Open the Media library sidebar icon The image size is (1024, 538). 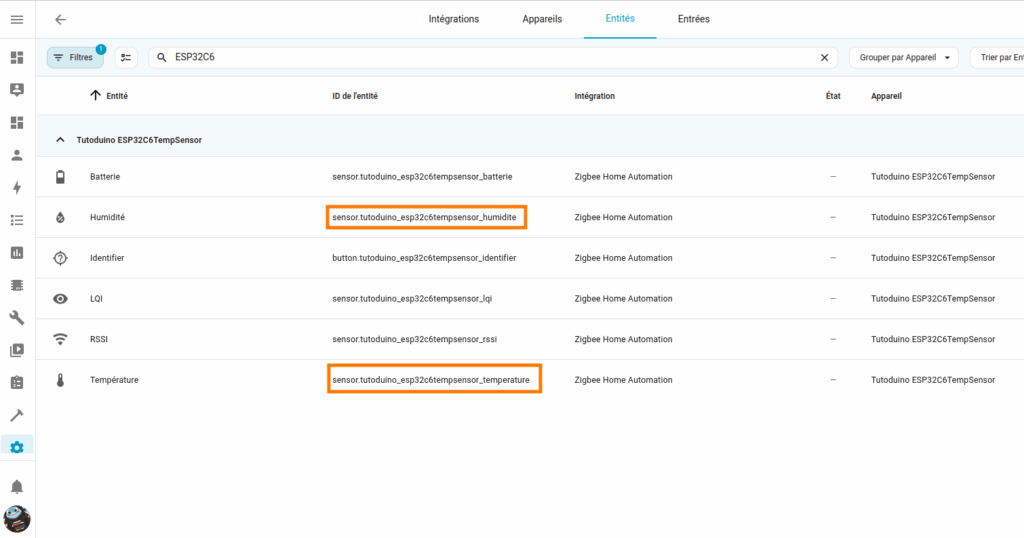[17, 350]
